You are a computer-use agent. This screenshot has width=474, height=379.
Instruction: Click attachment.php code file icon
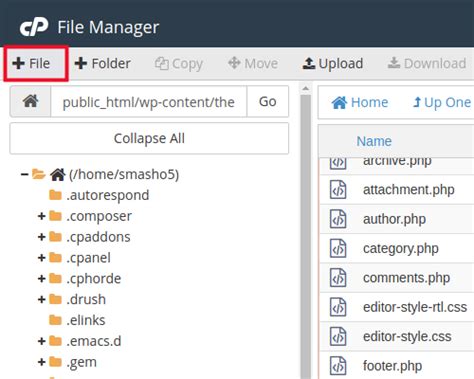point(338,190)
